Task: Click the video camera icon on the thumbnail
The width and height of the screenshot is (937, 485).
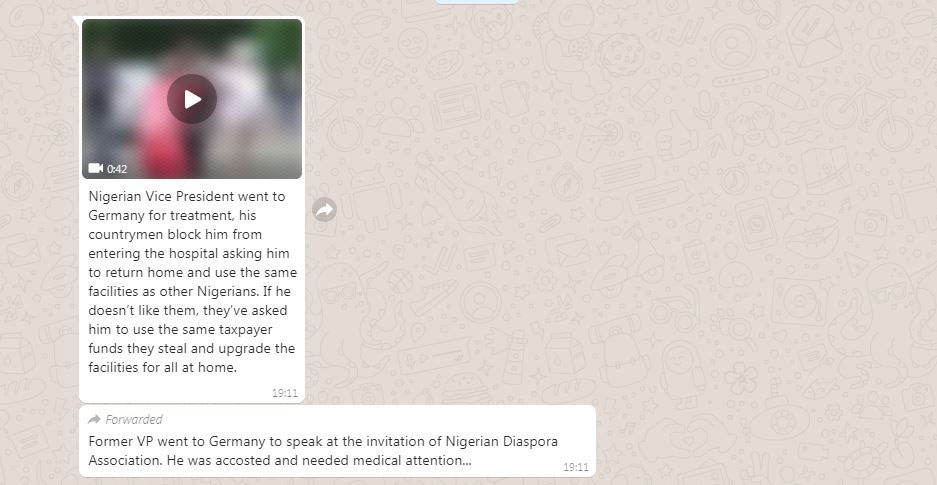Action: pyautogui.click(x=96, y=168)
